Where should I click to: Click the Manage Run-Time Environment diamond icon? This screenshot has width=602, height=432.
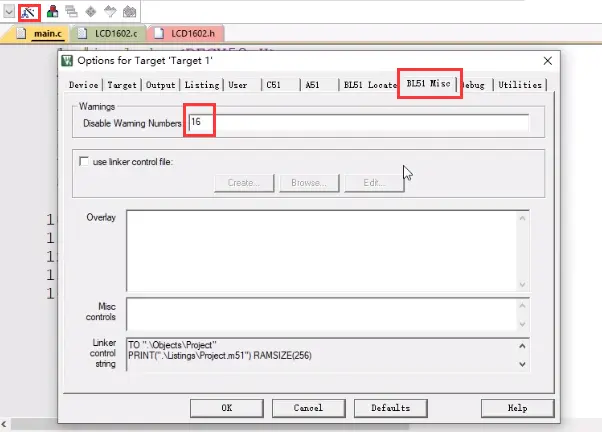pyautogui.click(x=91, y=12)
